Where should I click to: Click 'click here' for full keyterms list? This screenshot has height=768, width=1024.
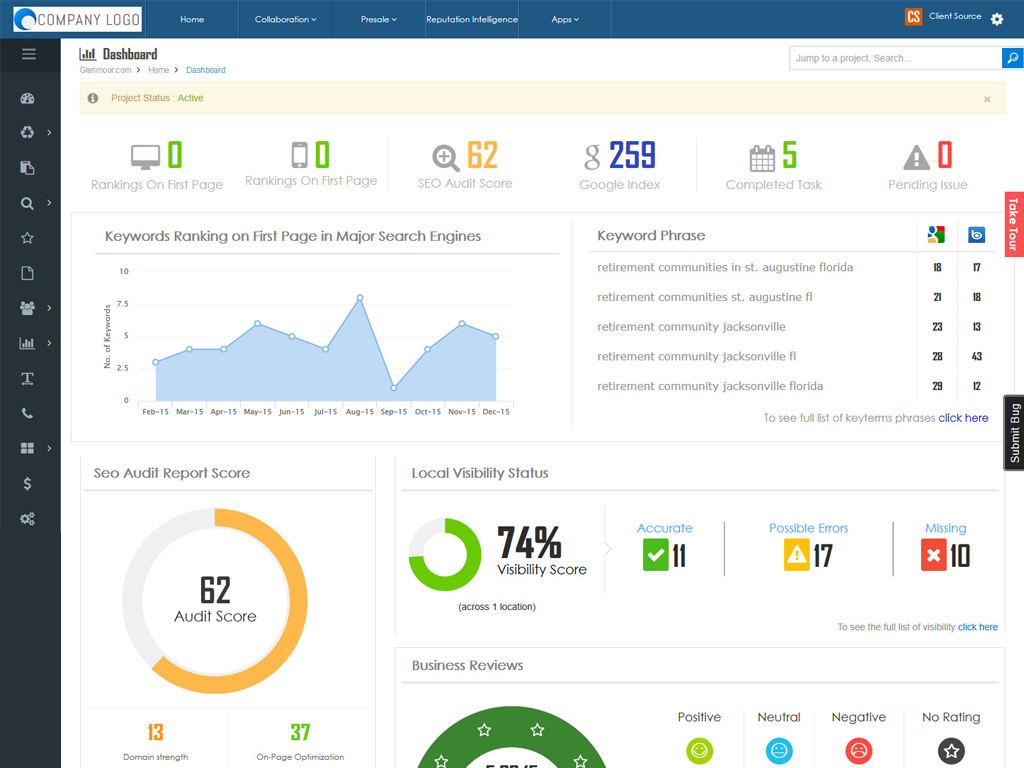[963, 418]
